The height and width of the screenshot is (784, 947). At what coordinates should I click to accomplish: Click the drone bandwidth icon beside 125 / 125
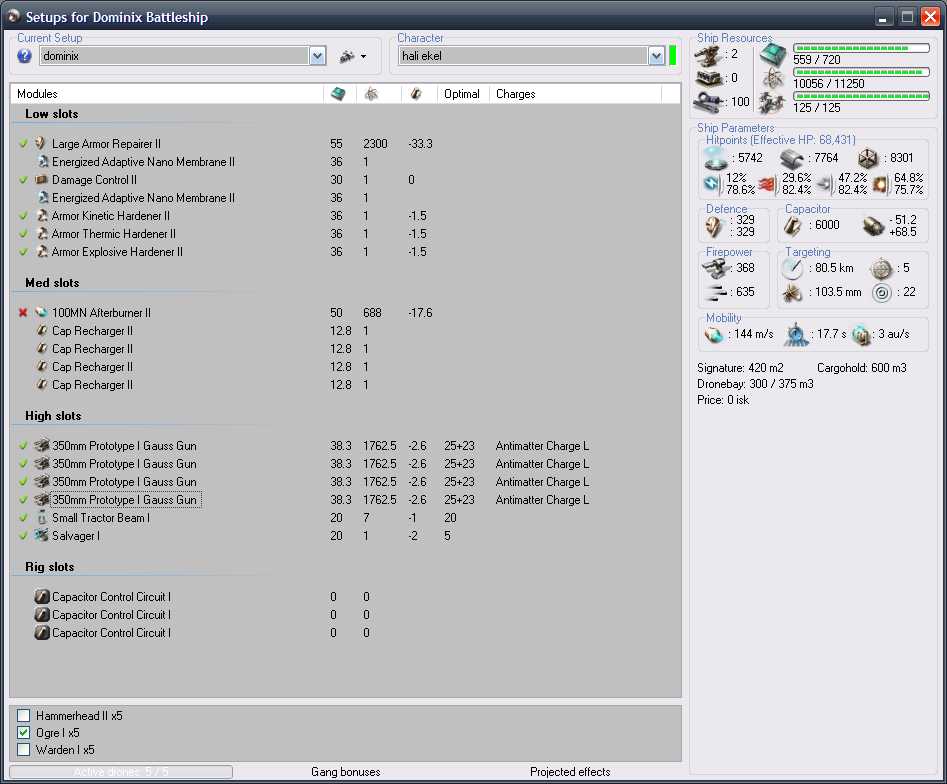click(772, 102)
